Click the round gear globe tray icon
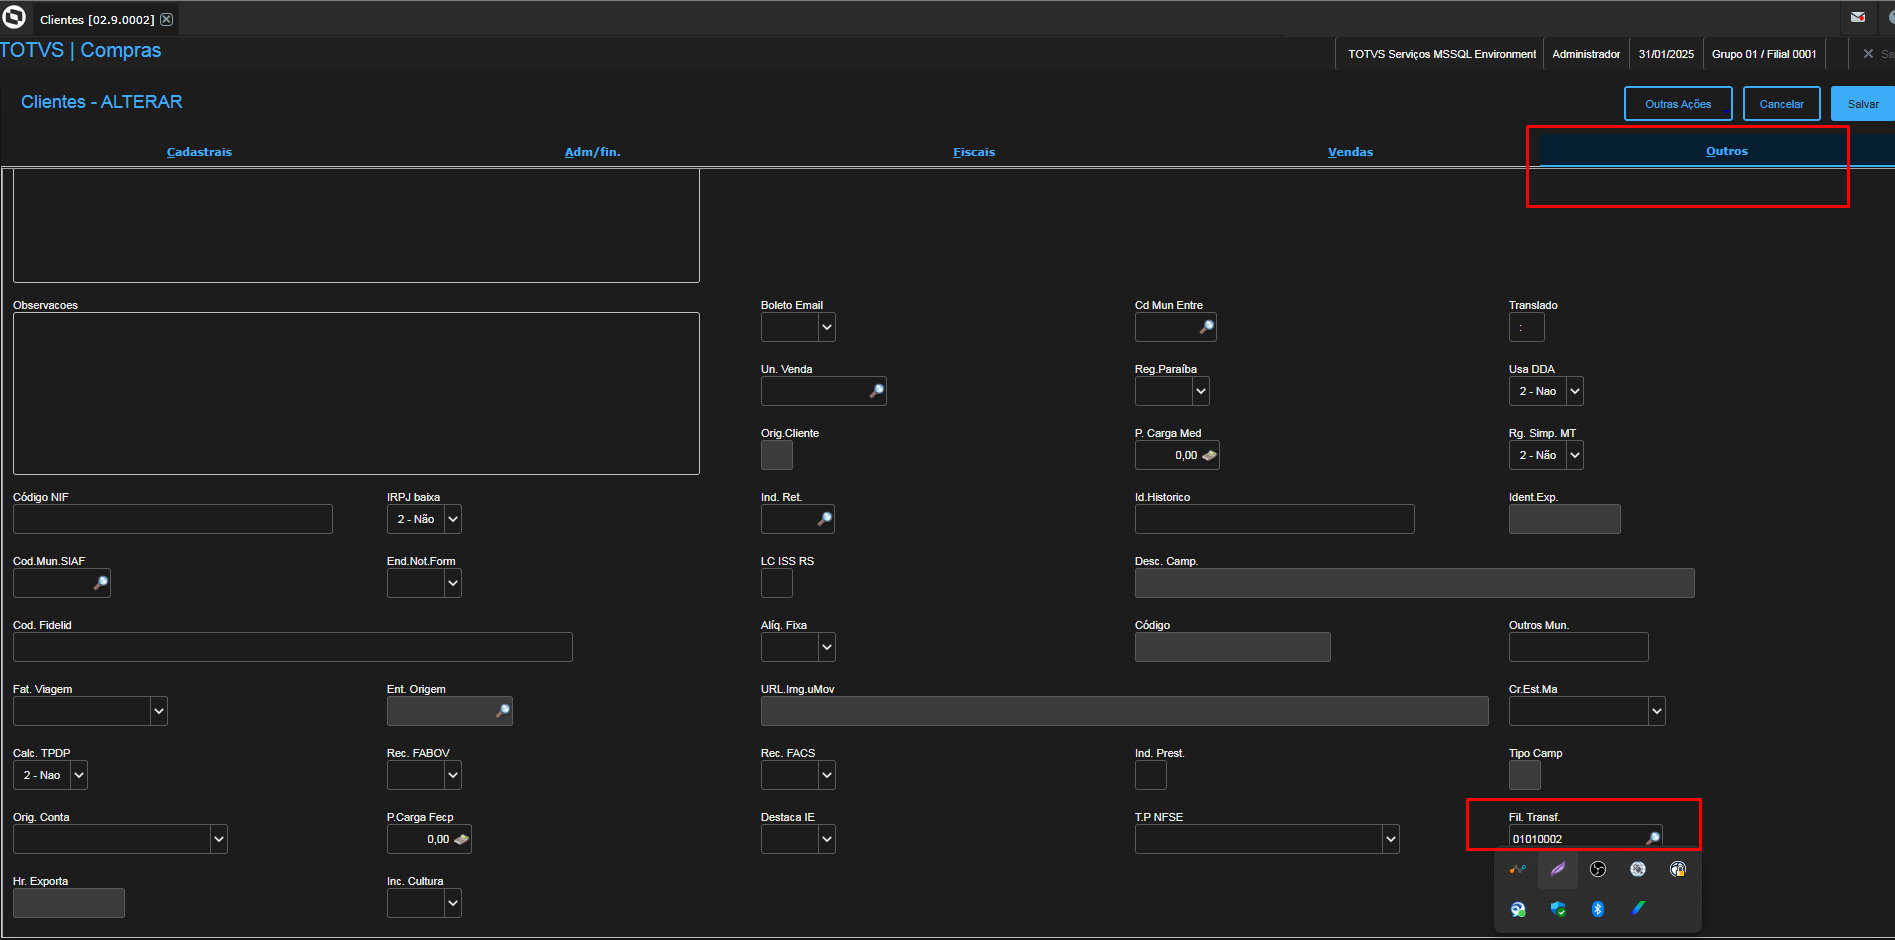Image resolution: width=1895 pixels, height=940 pixels. [x=1638, y=869]
